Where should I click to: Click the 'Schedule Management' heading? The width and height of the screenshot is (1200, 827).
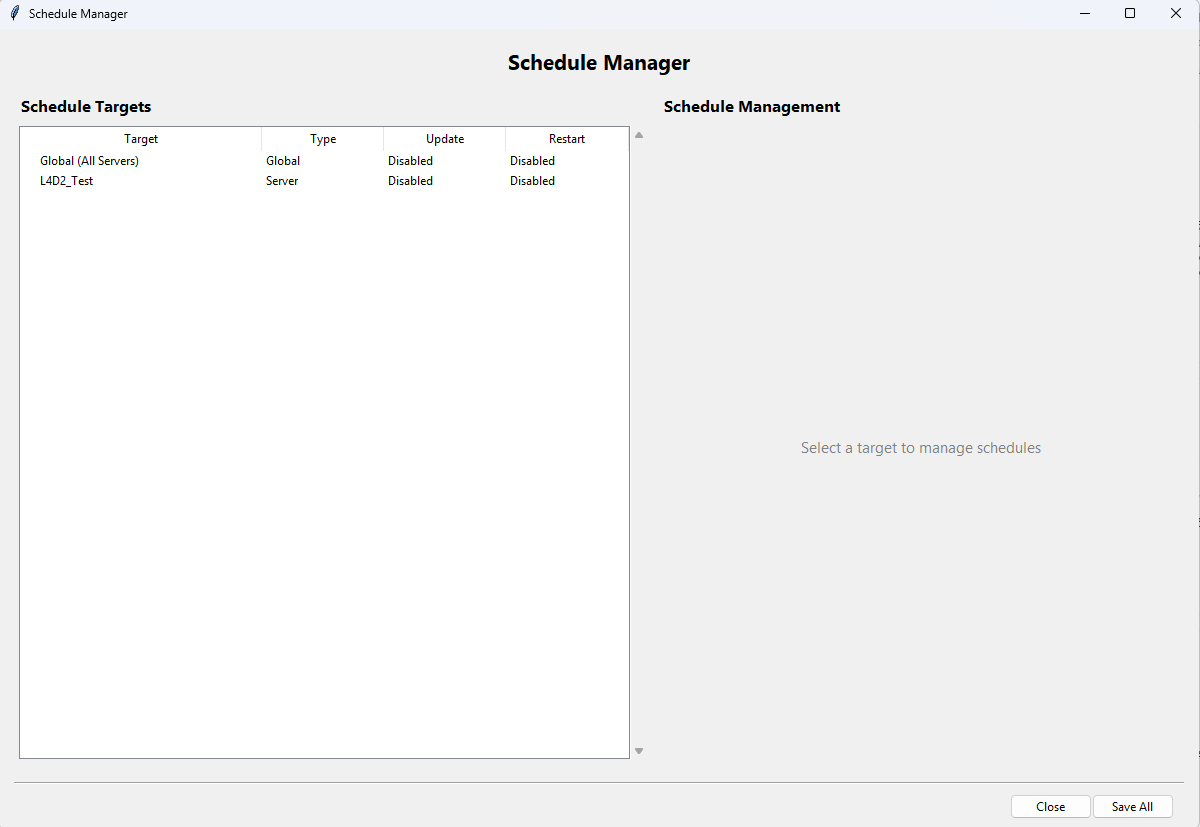point(752,107)
